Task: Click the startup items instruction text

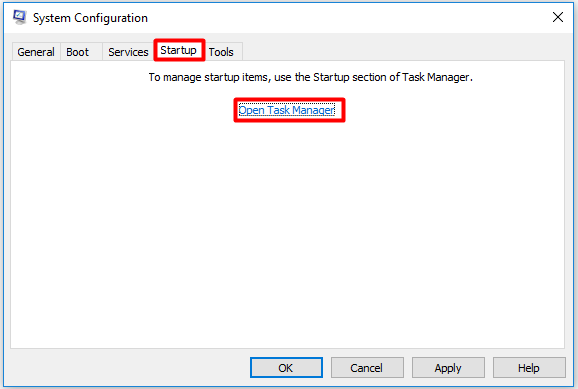Action: coord(310,77)
